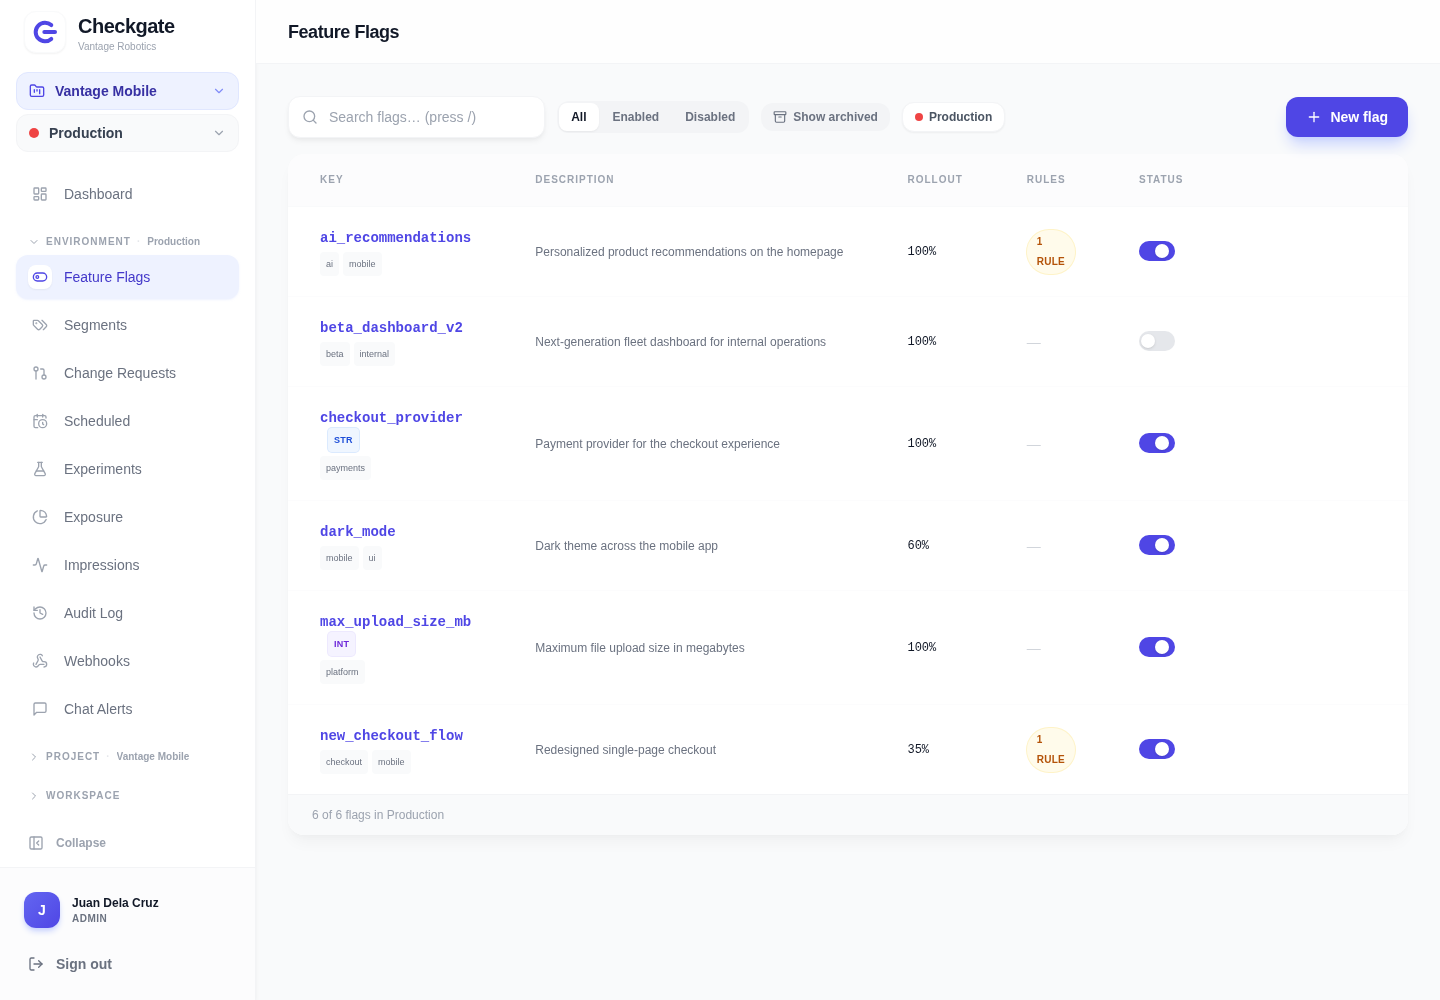Click the Collapse sidebar label

[81, 843]
